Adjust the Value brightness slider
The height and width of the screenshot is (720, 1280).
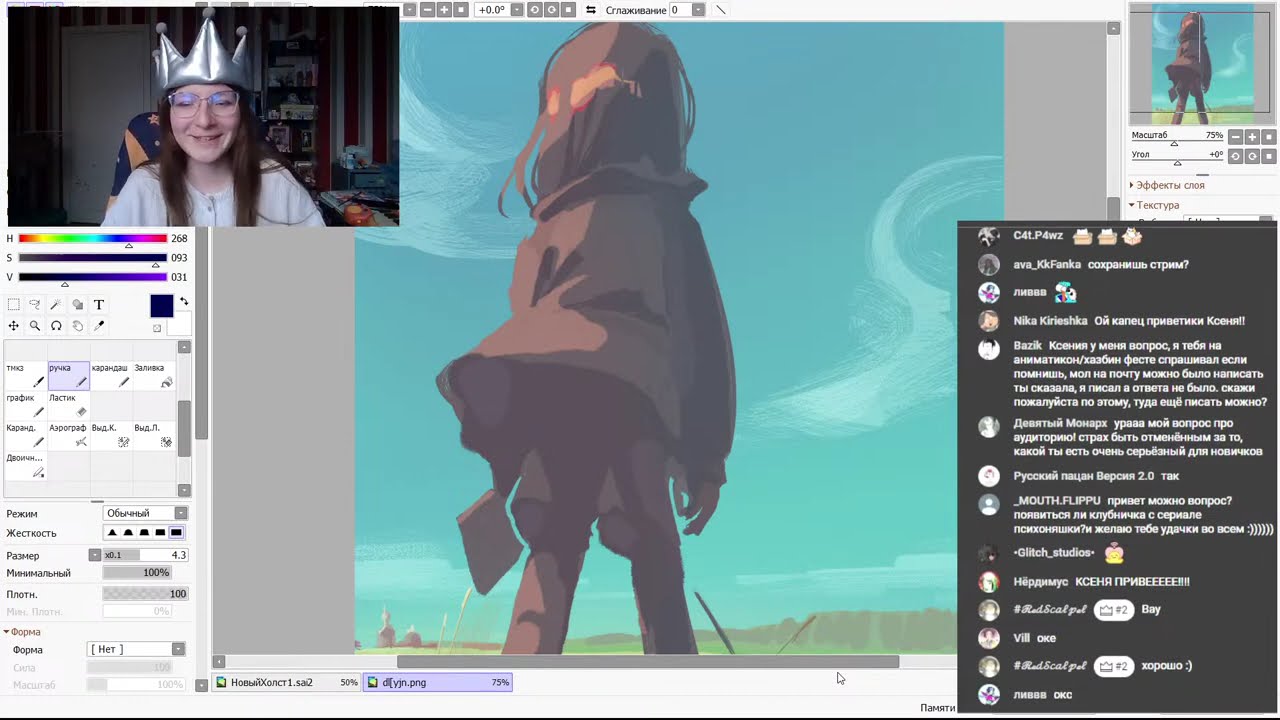pos(92,277)
